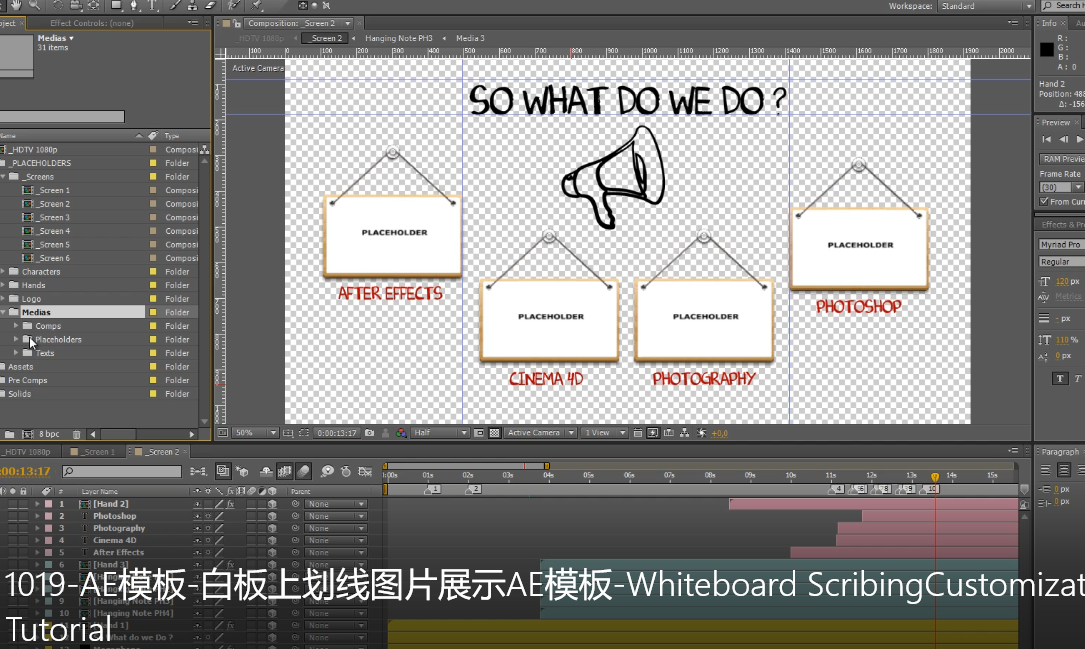This screenshot has width=1085, height=649.
Task: Open the Half resolution dropdown
Action: (440, 433)
